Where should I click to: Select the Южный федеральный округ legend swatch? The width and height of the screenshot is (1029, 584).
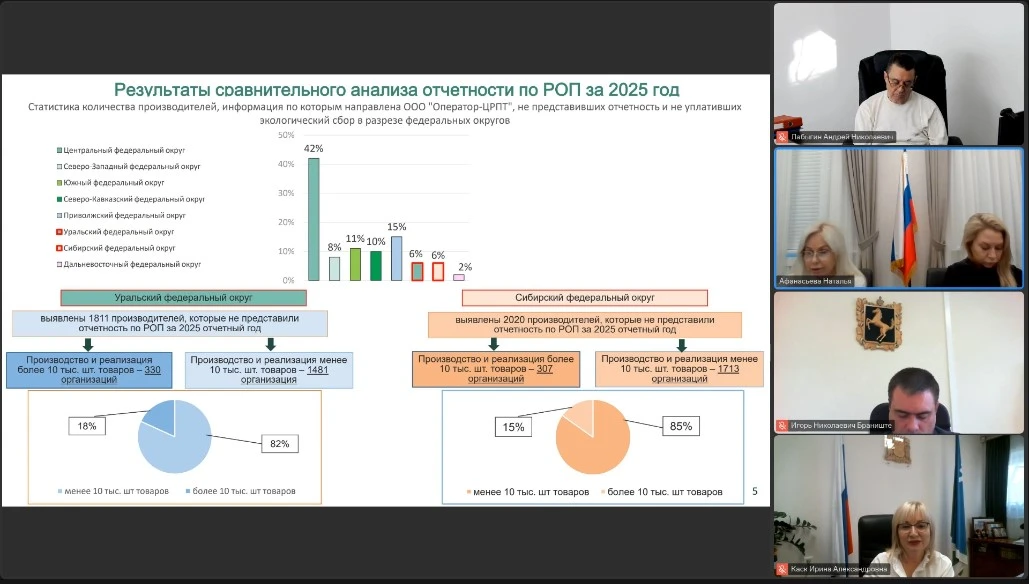[59, 183]
